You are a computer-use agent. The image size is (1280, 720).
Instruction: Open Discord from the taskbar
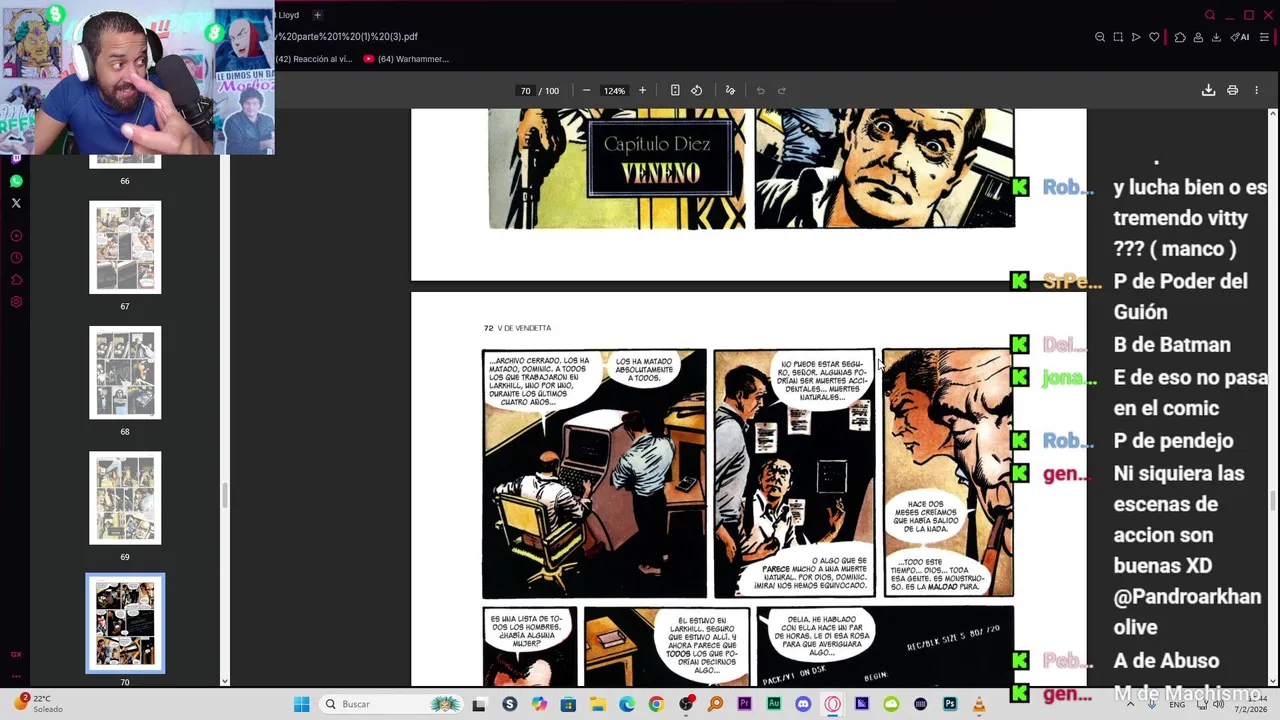coord(803,704)
